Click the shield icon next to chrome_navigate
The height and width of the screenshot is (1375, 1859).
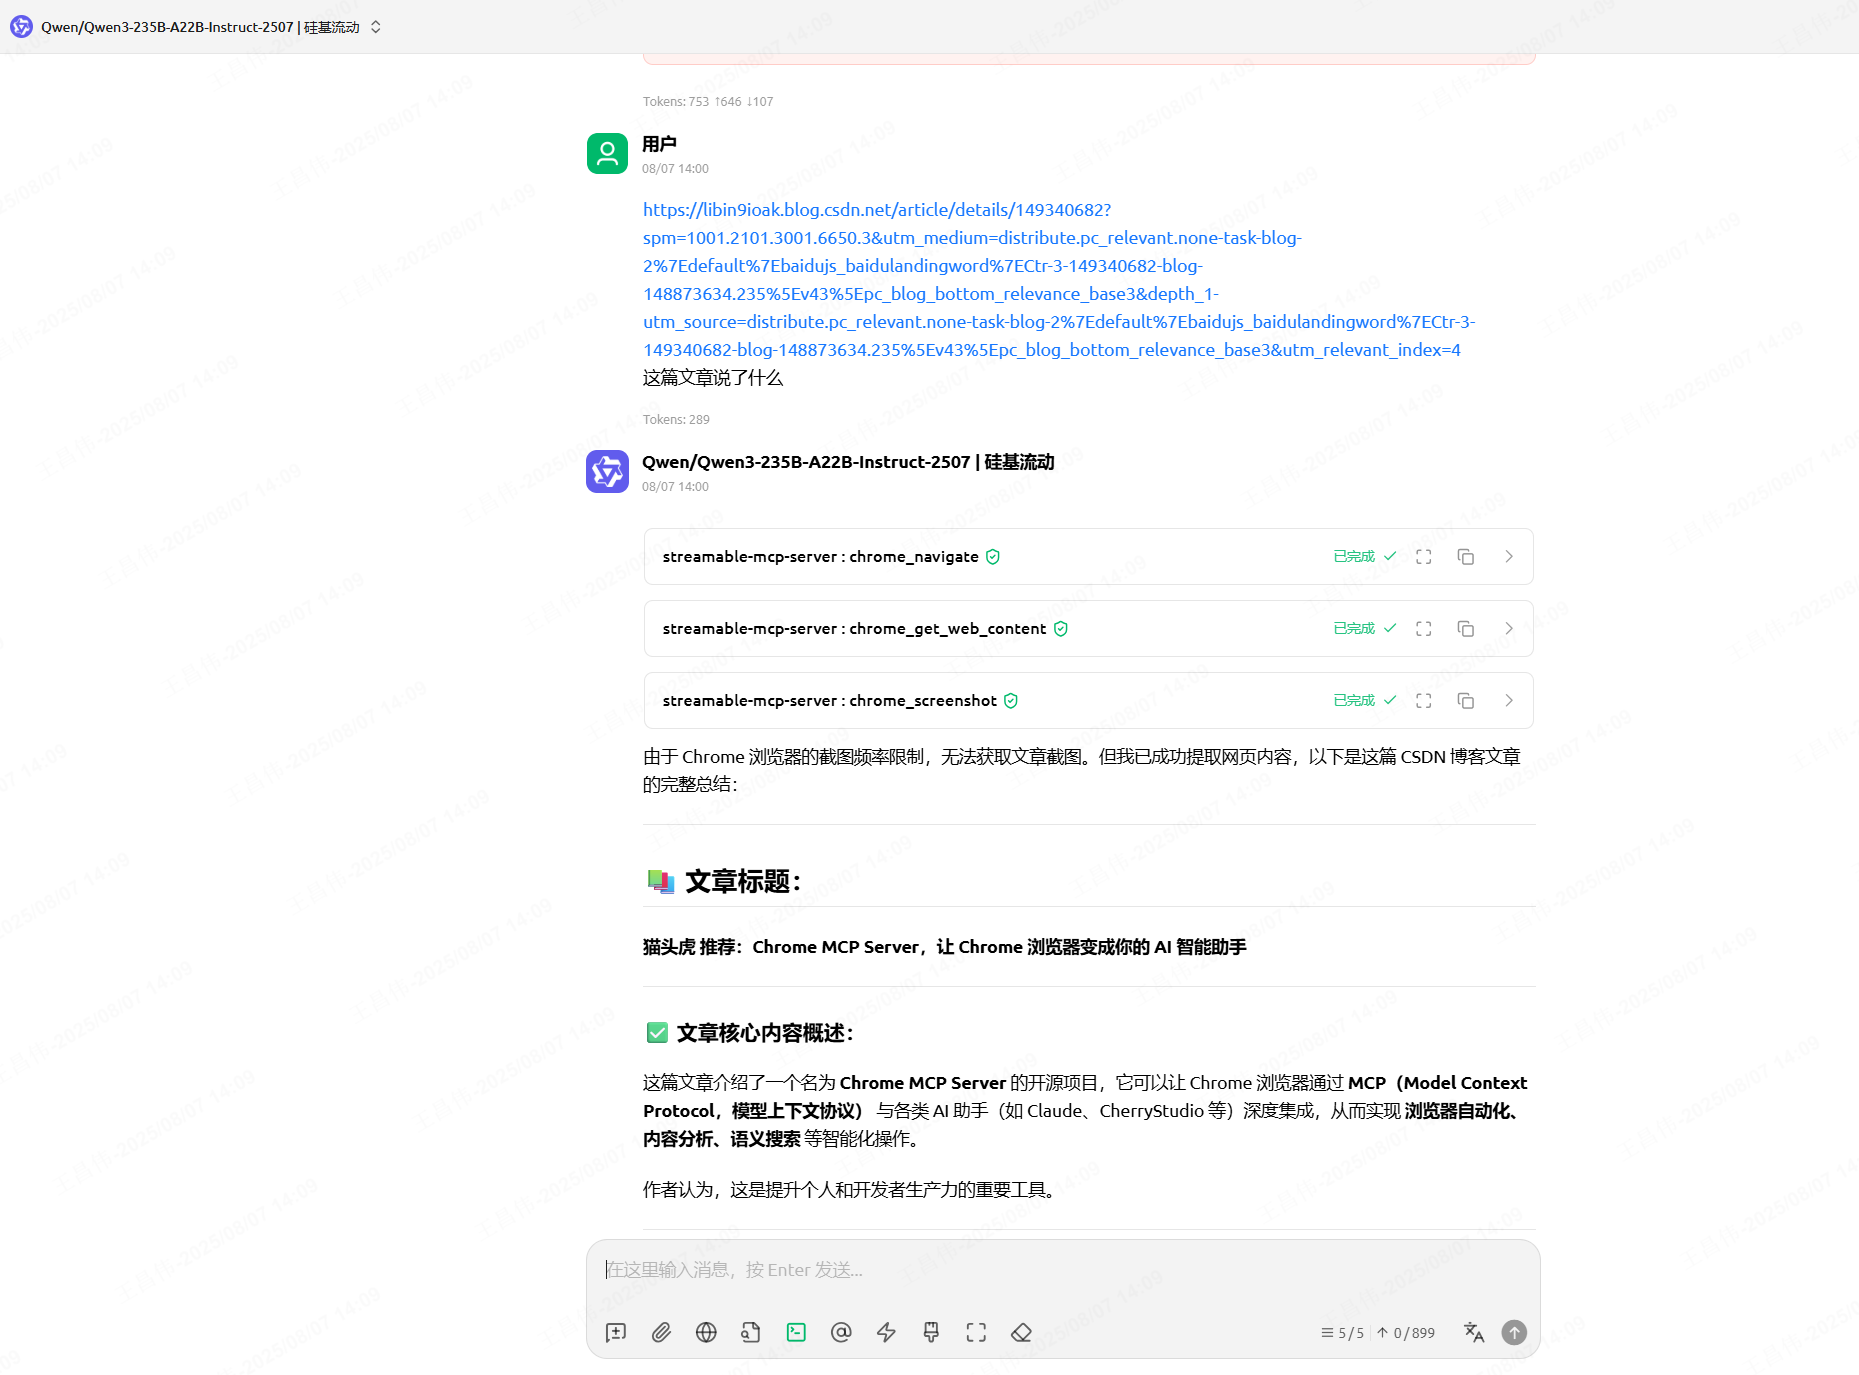coord(993,557)
